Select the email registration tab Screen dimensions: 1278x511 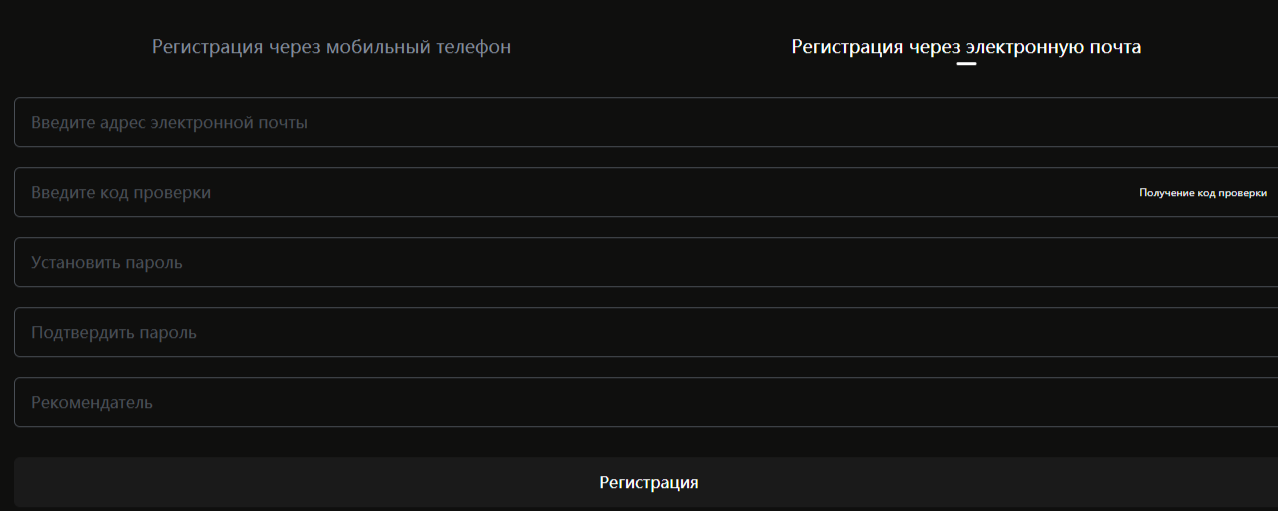(966, 47)
